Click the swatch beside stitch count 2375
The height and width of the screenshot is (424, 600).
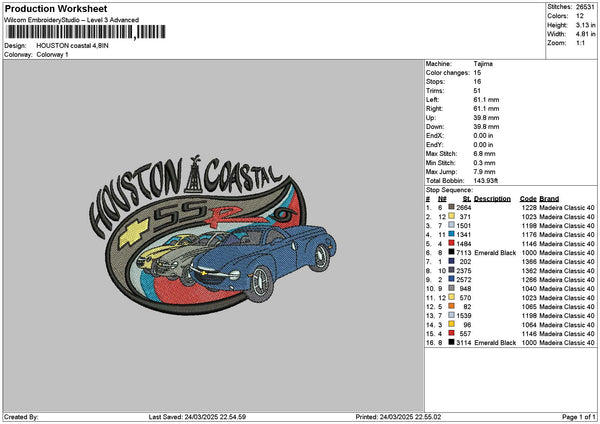451,270
